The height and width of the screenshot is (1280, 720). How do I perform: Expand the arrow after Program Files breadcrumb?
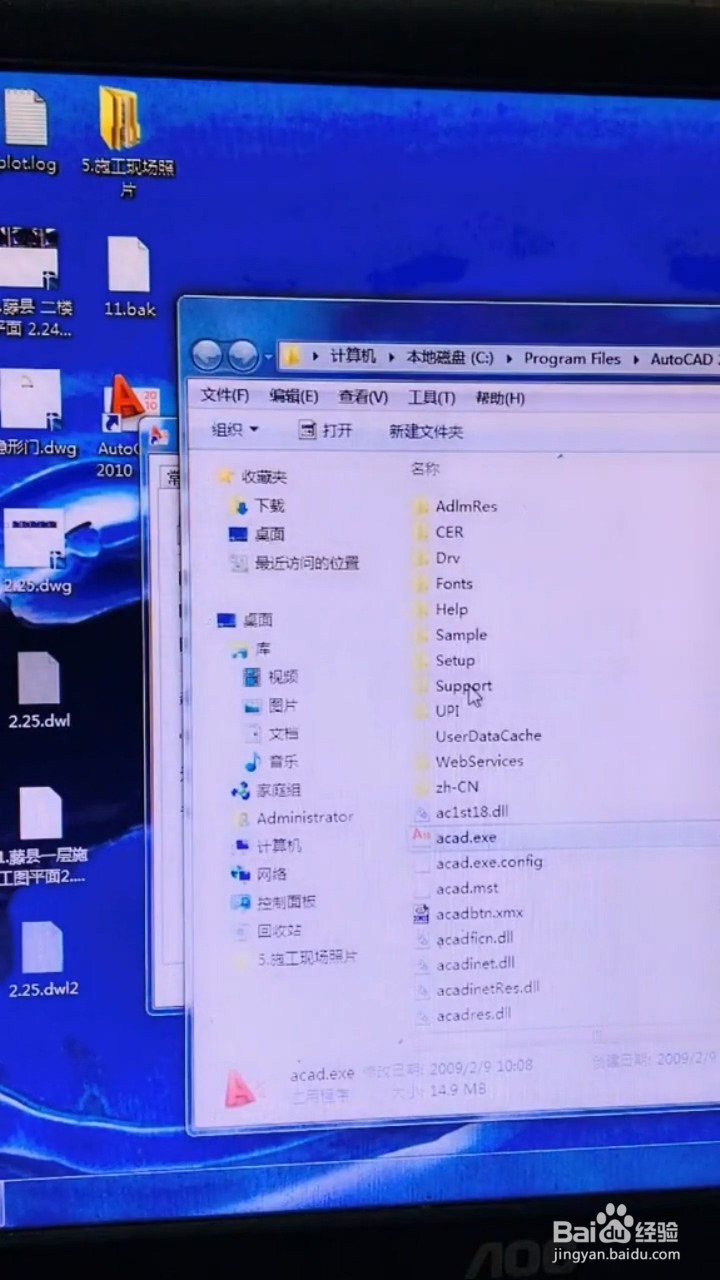point(636,359)
